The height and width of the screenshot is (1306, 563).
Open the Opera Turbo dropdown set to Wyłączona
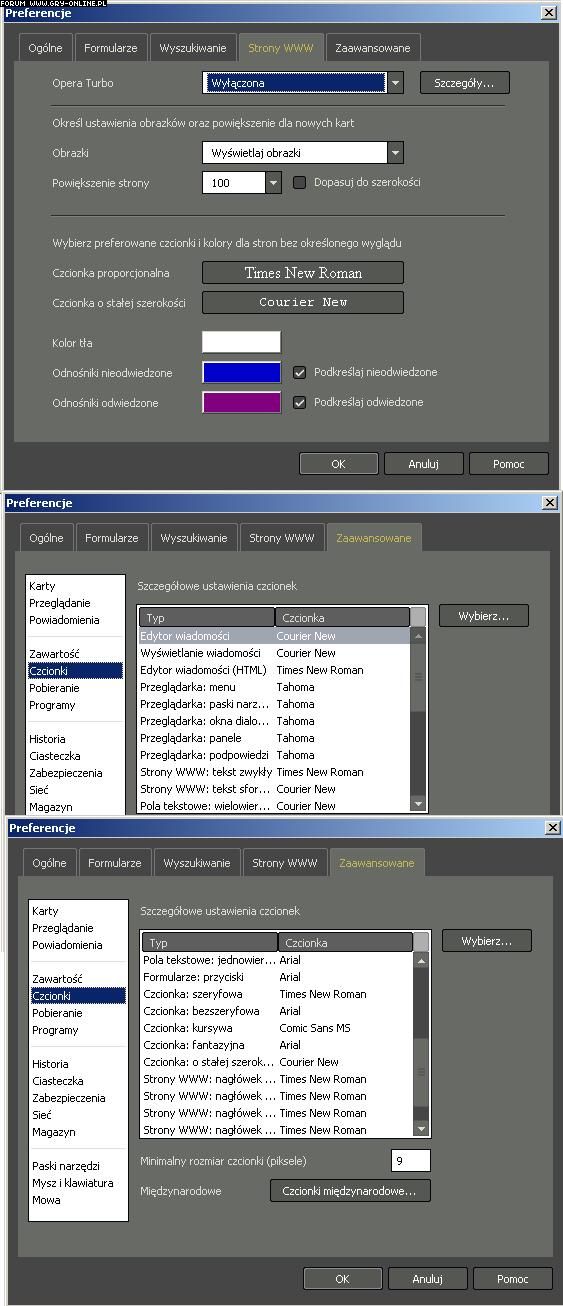pos(303,83)
